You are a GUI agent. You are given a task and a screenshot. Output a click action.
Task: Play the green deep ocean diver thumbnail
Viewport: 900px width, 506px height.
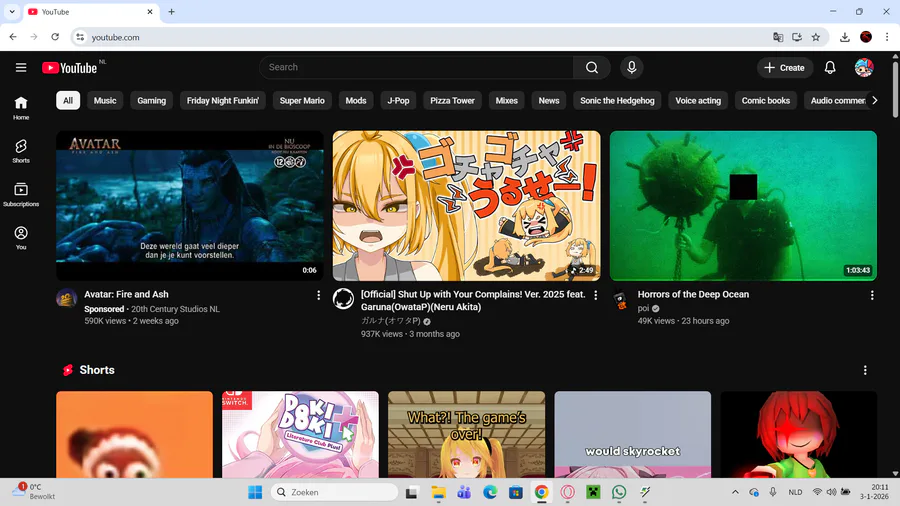(743, 205)
